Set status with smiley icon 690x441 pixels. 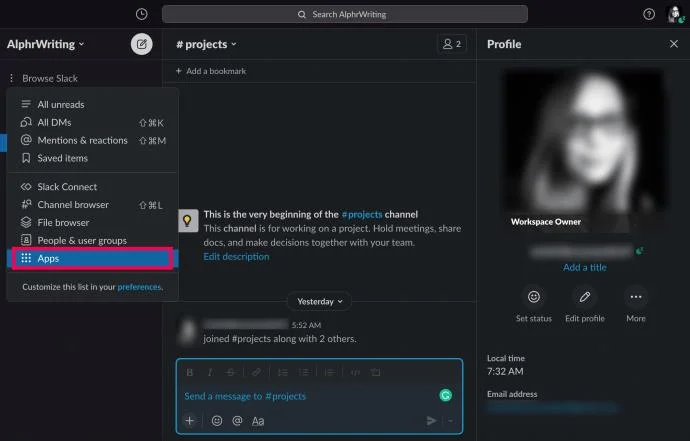(x=534, y=297)
